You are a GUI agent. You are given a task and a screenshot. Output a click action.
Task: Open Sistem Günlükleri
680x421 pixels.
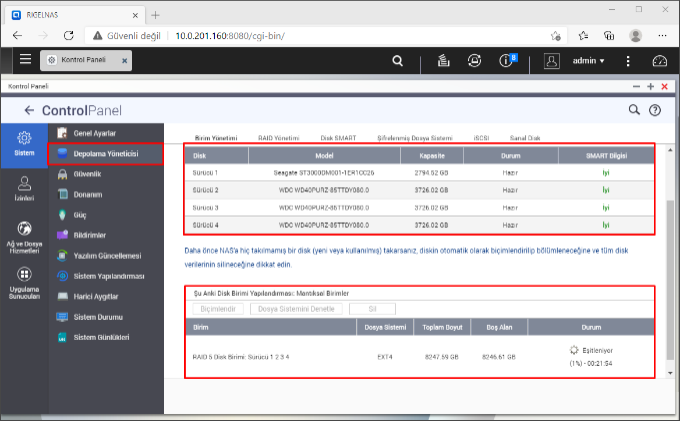pos(106,337)
